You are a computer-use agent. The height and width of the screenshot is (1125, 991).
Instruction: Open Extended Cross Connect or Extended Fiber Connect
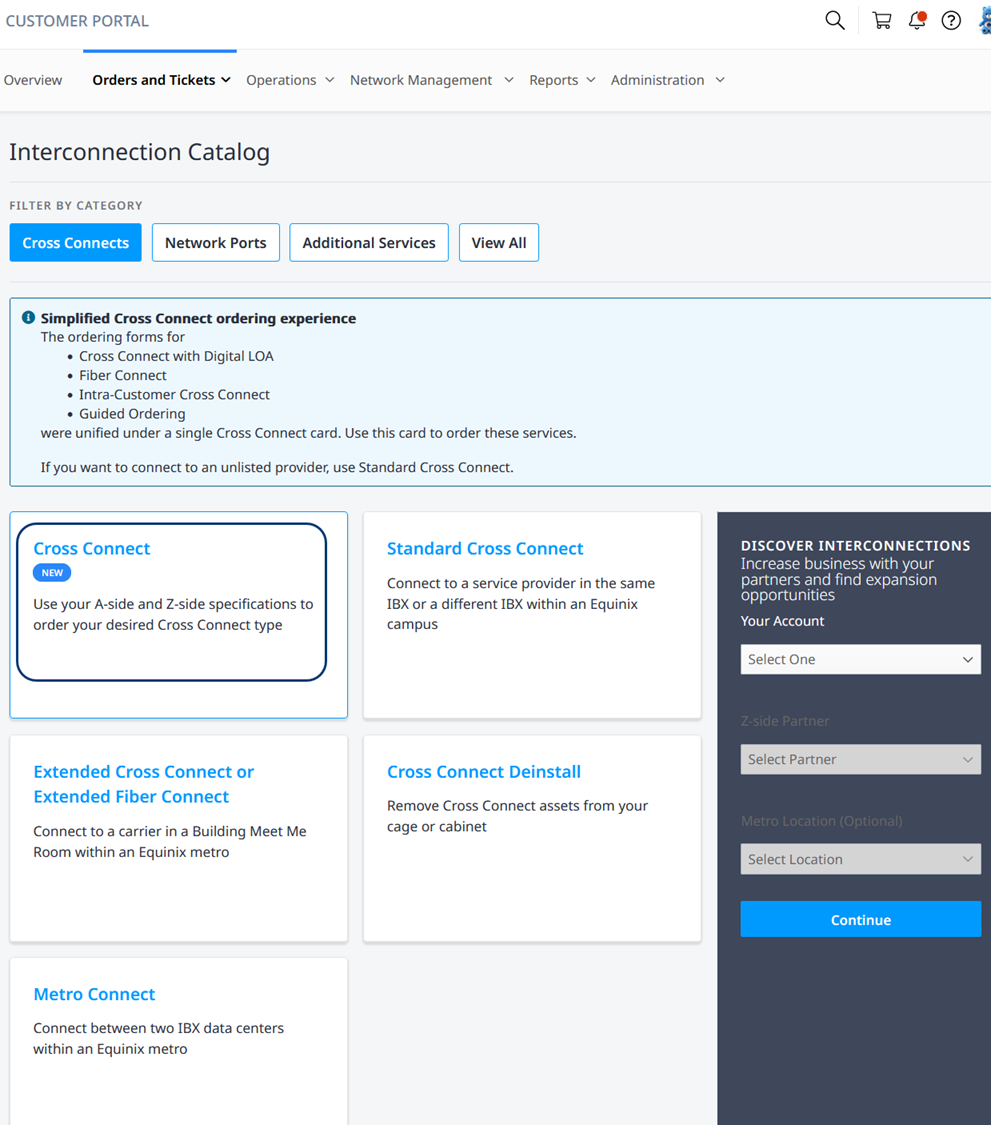click(144, 783)
